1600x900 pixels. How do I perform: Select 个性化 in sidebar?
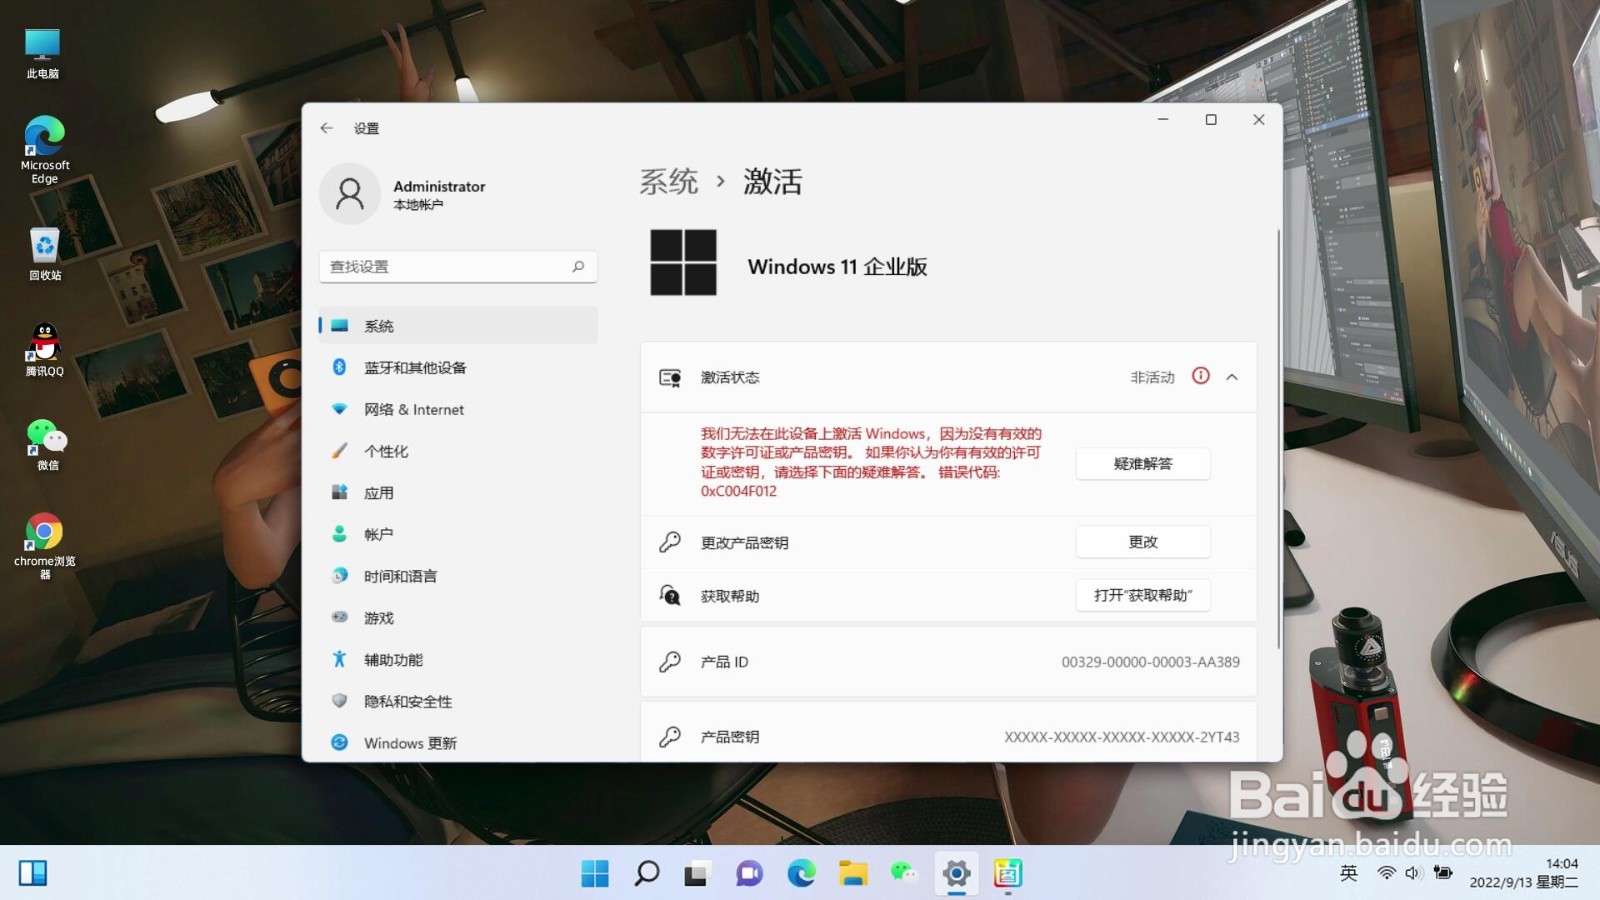coord(458,451)
